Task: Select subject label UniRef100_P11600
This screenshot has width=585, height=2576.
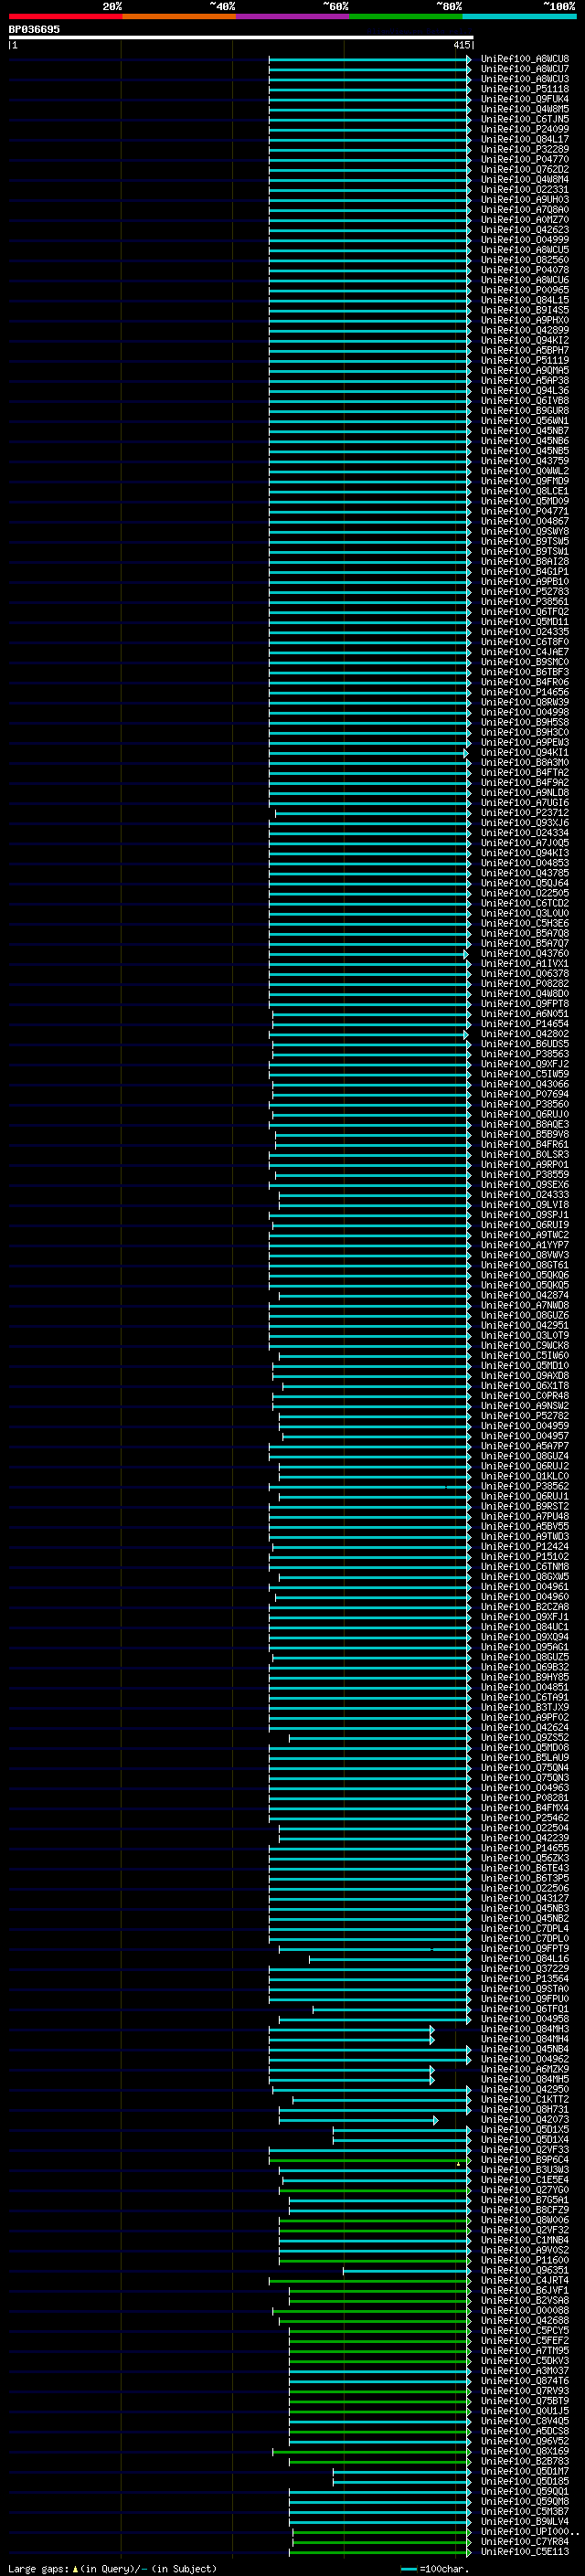Action: 525,2260
